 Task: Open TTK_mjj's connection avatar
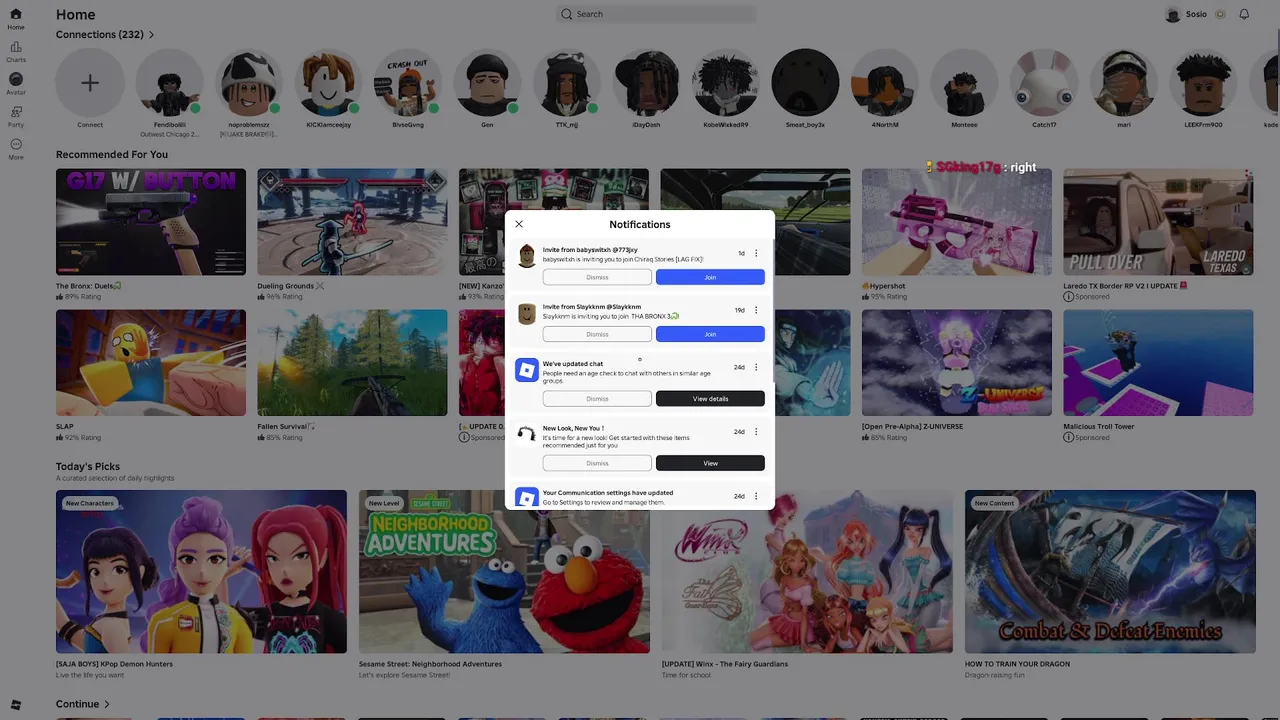[567, 83]
